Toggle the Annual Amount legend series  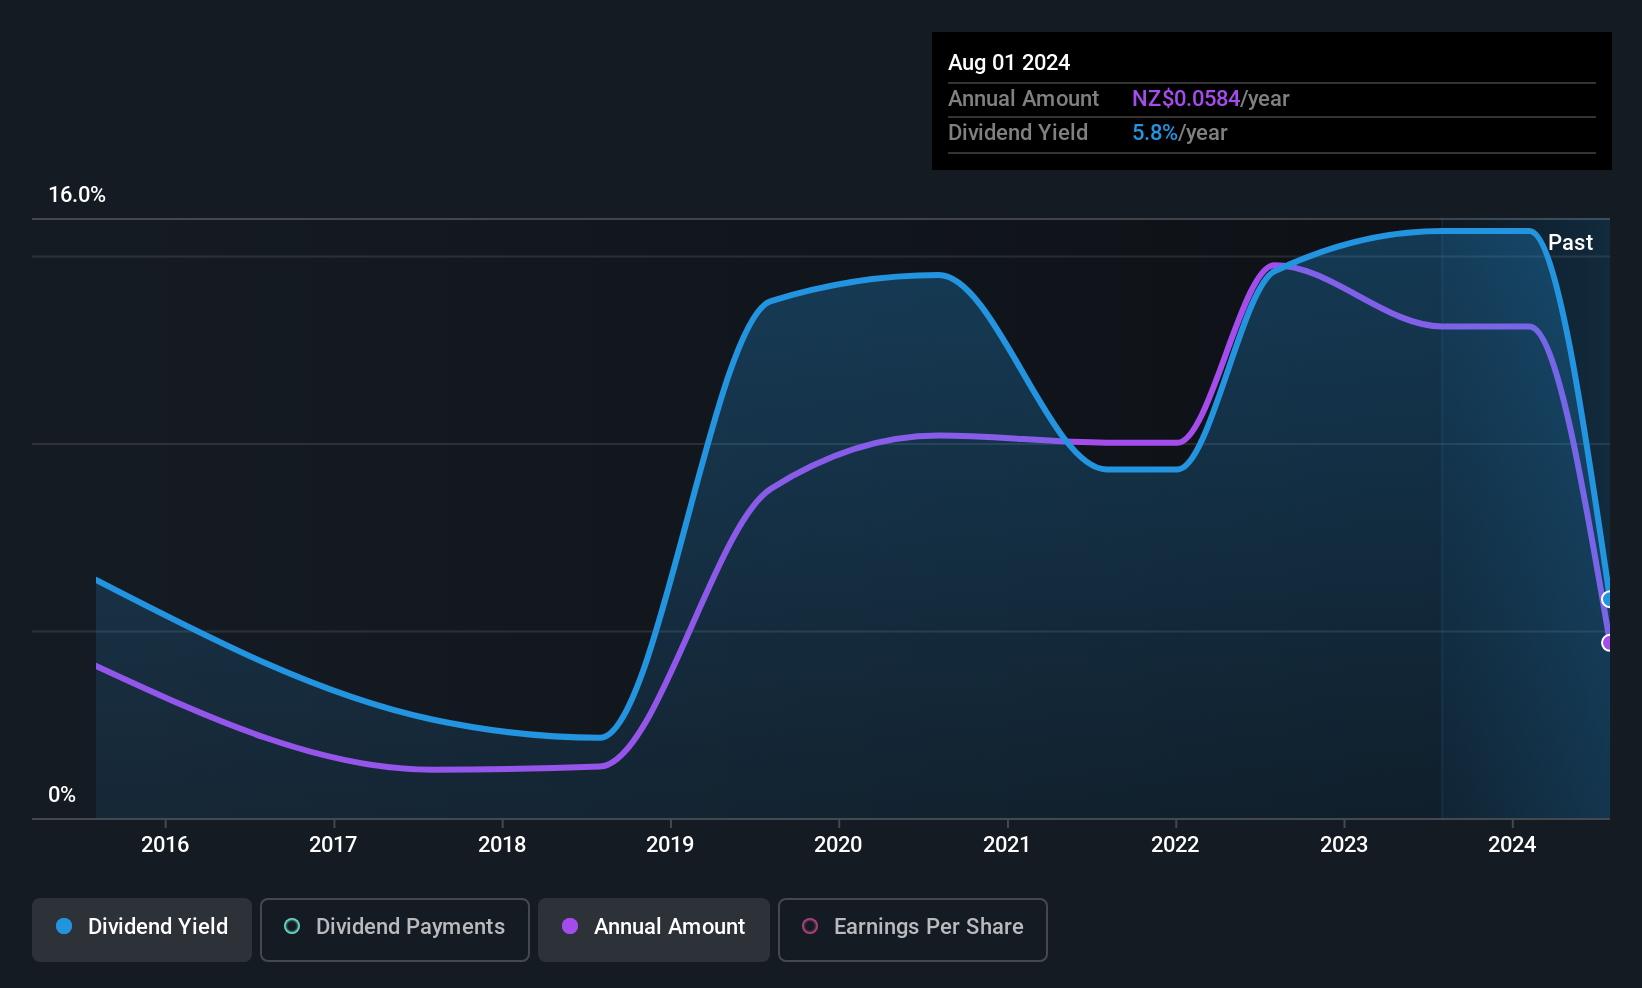pyautogui.click(x=654, y=930)
